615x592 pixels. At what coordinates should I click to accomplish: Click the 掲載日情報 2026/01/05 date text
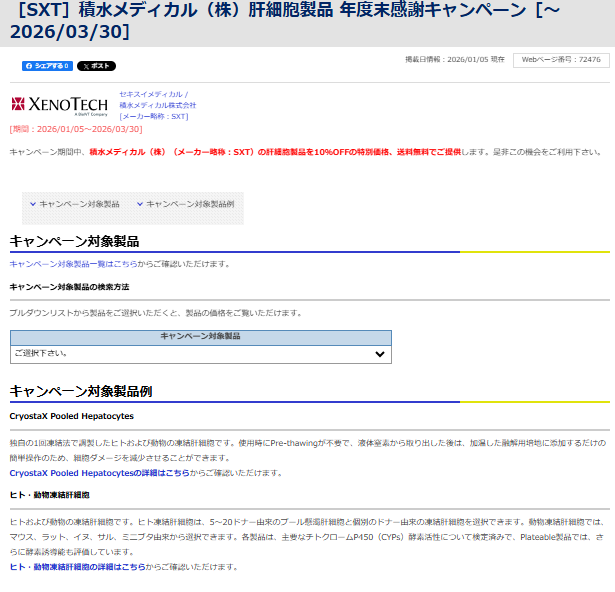click(455, 60)
